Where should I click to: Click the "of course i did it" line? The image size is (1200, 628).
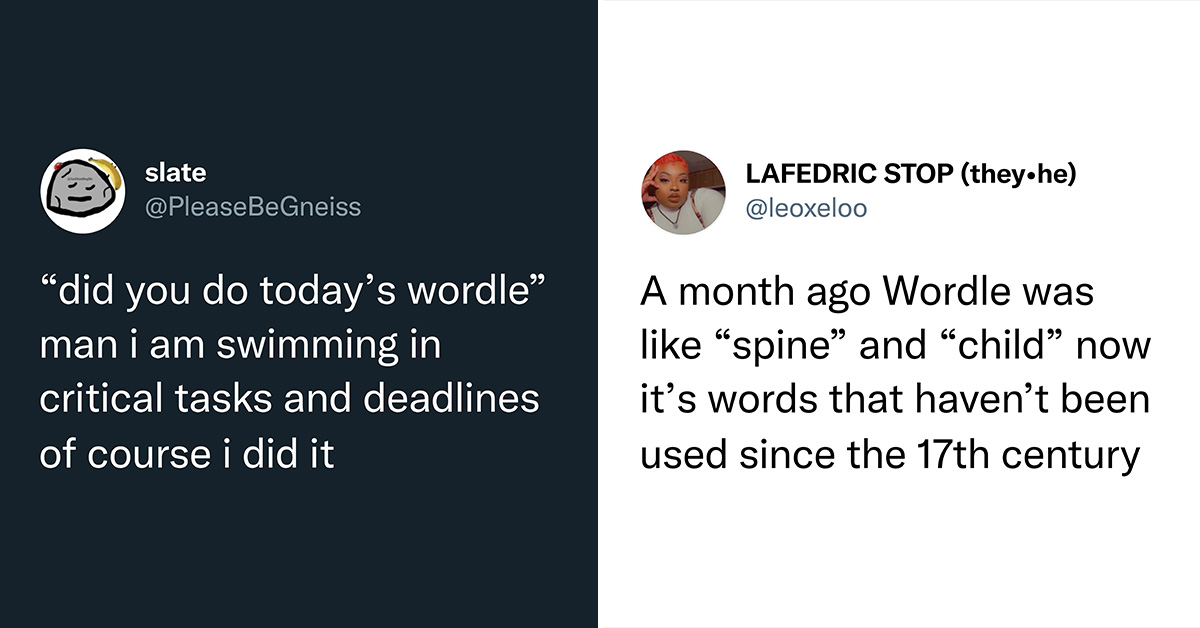click(187, 453)
